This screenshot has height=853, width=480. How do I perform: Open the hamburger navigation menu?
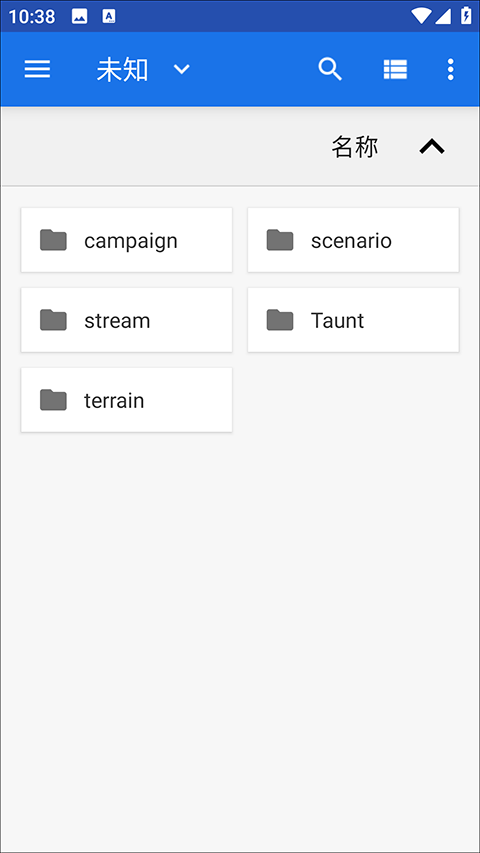pyautogui.click(x=37, y=70)
